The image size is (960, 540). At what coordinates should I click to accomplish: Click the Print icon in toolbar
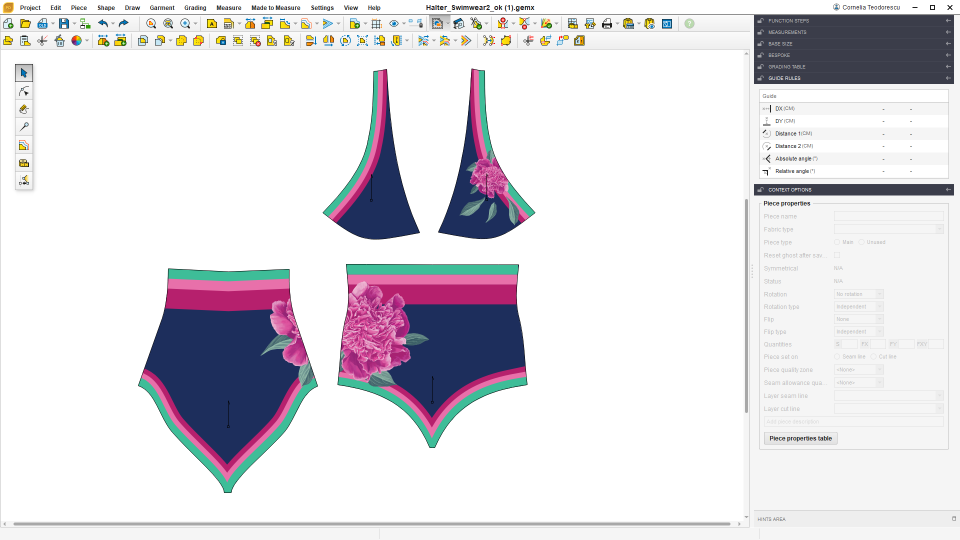607,23
